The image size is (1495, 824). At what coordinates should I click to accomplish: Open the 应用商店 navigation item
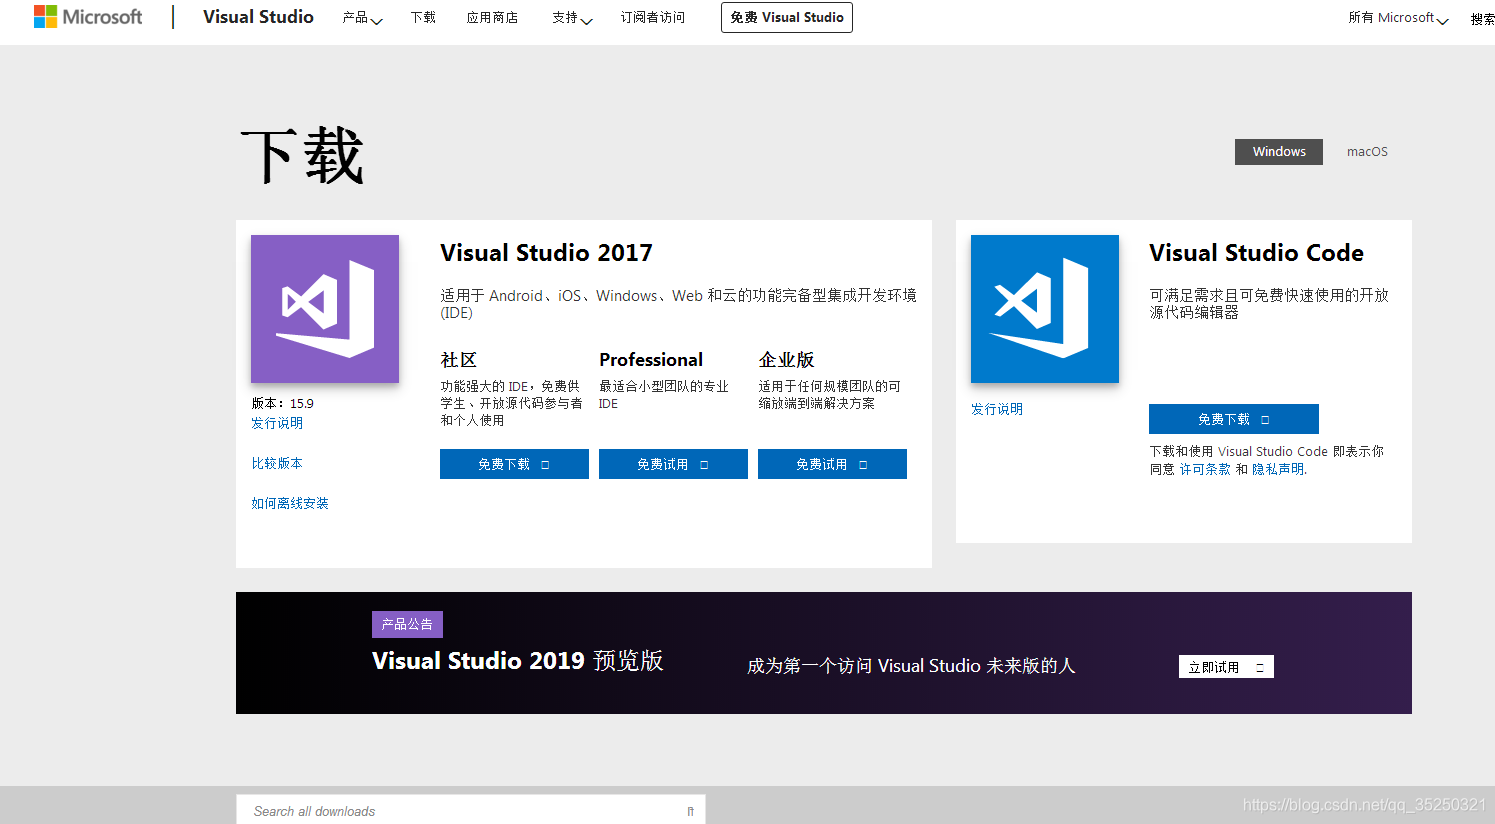tap(492, 18)
